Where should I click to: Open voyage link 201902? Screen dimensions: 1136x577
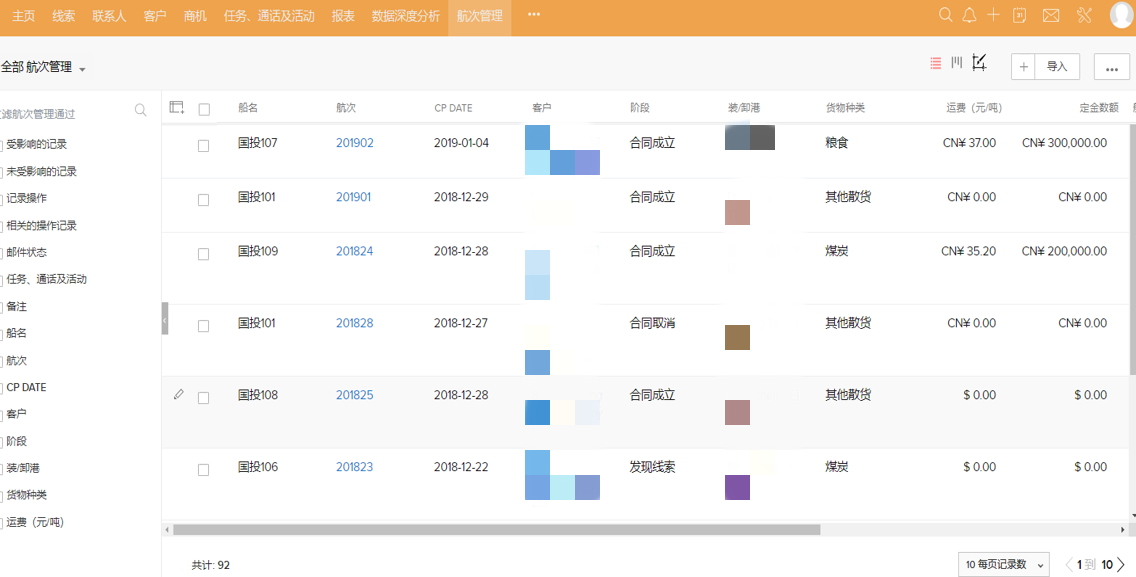(354, 143)
